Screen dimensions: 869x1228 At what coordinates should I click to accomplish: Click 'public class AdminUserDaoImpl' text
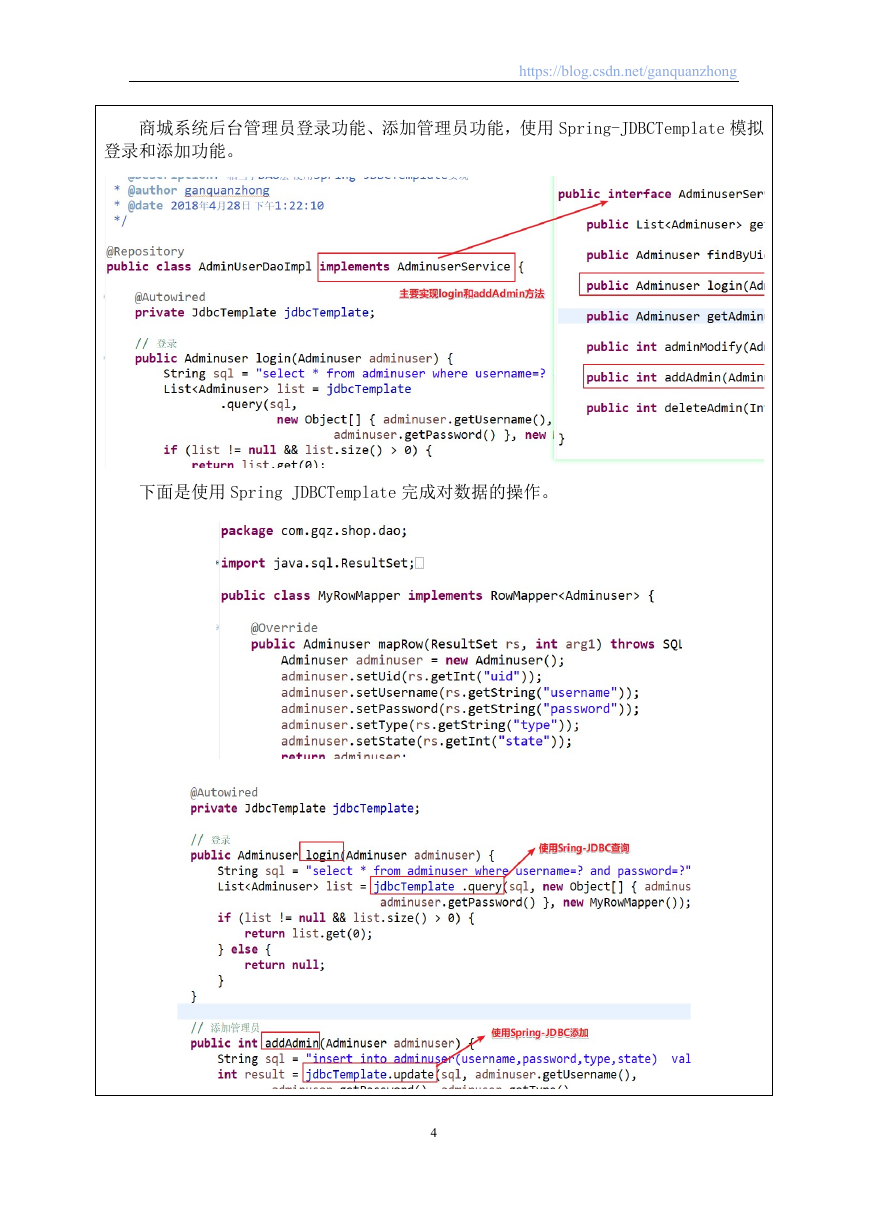(209, 267)
